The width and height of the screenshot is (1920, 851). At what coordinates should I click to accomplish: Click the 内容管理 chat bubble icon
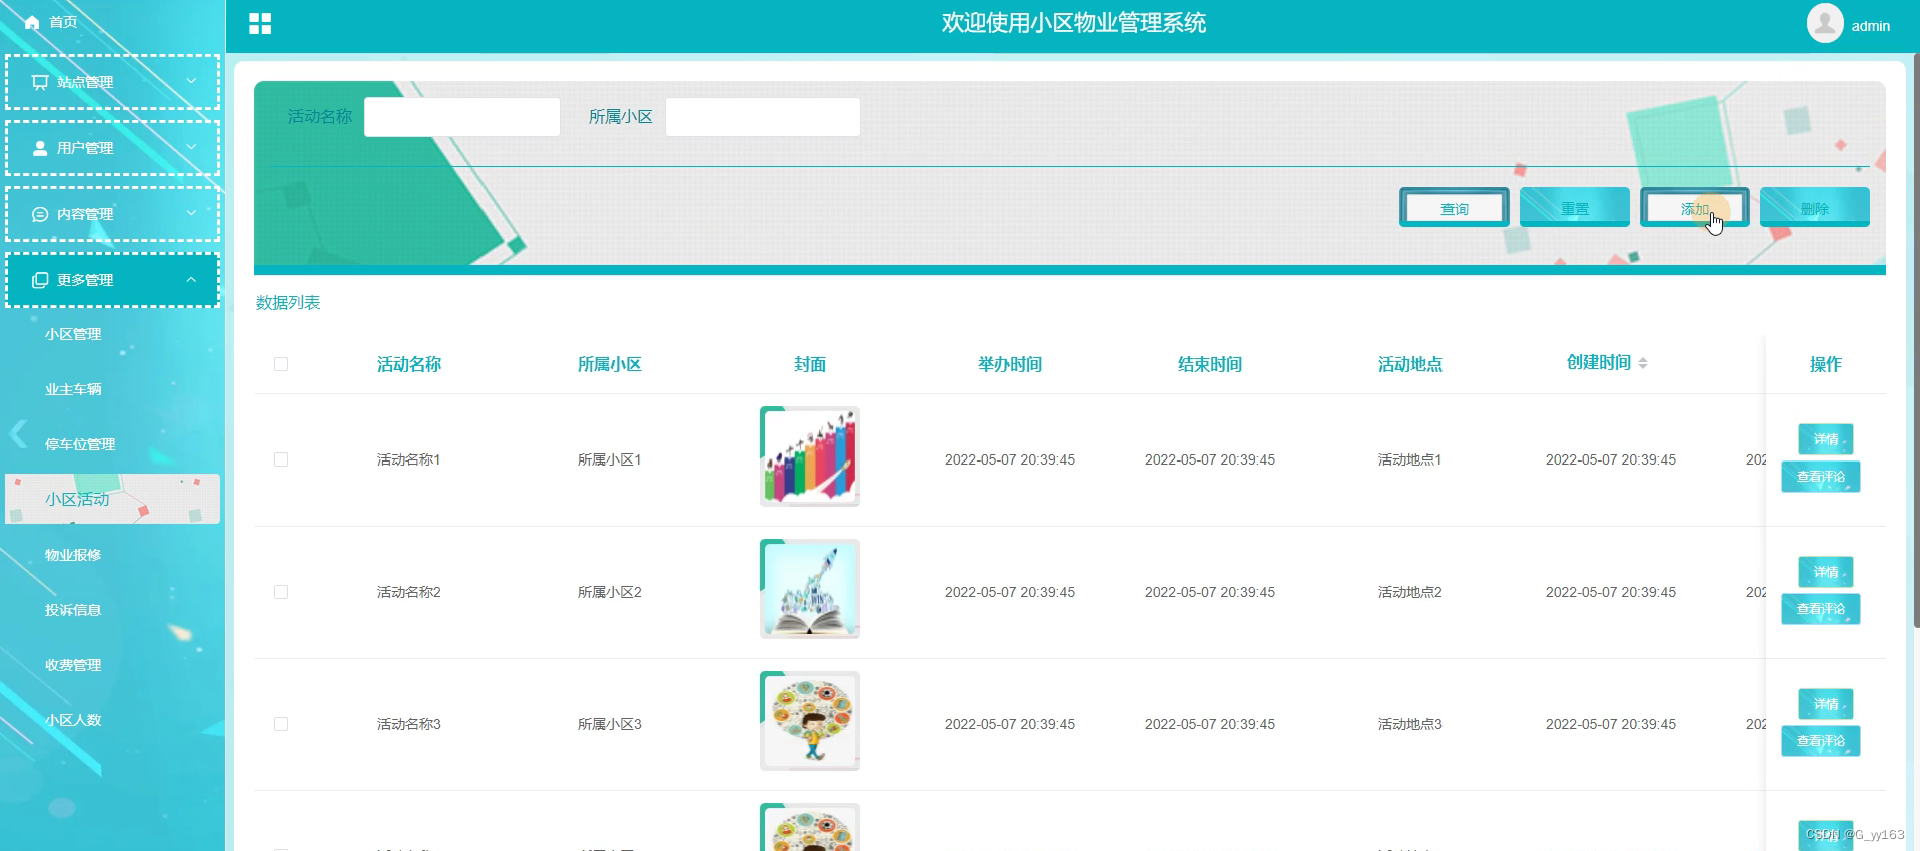[40, 214]
